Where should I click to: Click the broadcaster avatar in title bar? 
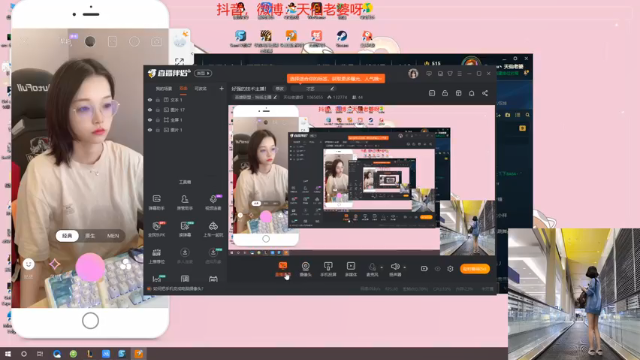click(413, 73)
